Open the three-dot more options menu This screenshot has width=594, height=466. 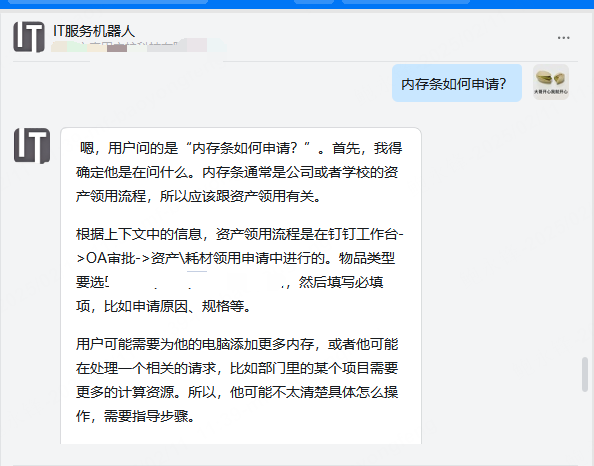[563, 38]
